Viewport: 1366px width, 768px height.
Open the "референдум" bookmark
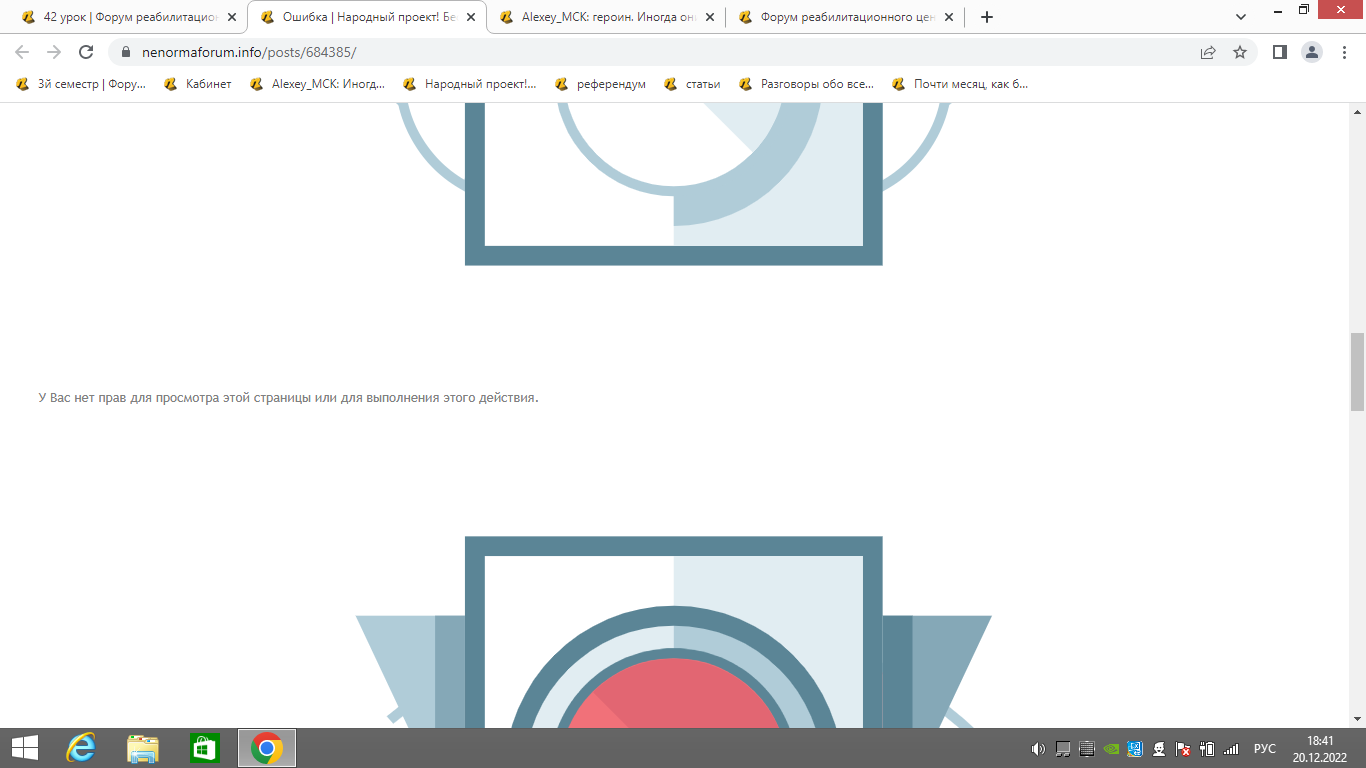tap(600, 84)
